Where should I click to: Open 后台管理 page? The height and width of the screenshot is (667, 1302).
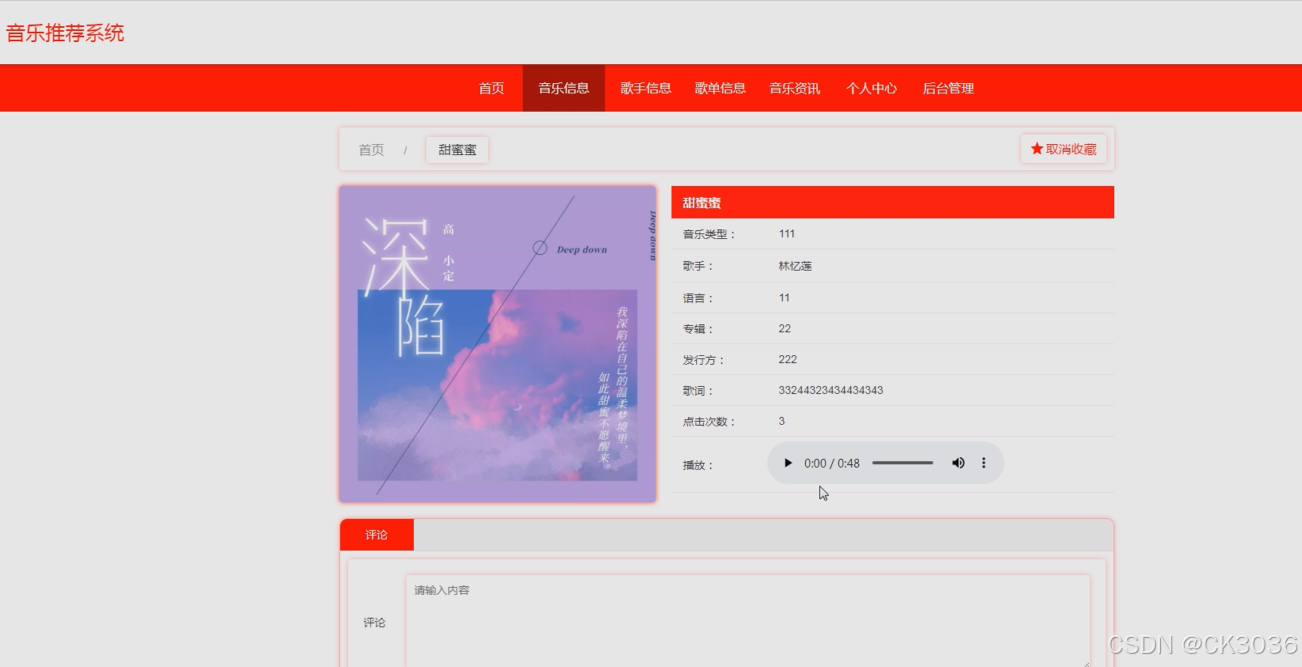click(x=948, y=88)
